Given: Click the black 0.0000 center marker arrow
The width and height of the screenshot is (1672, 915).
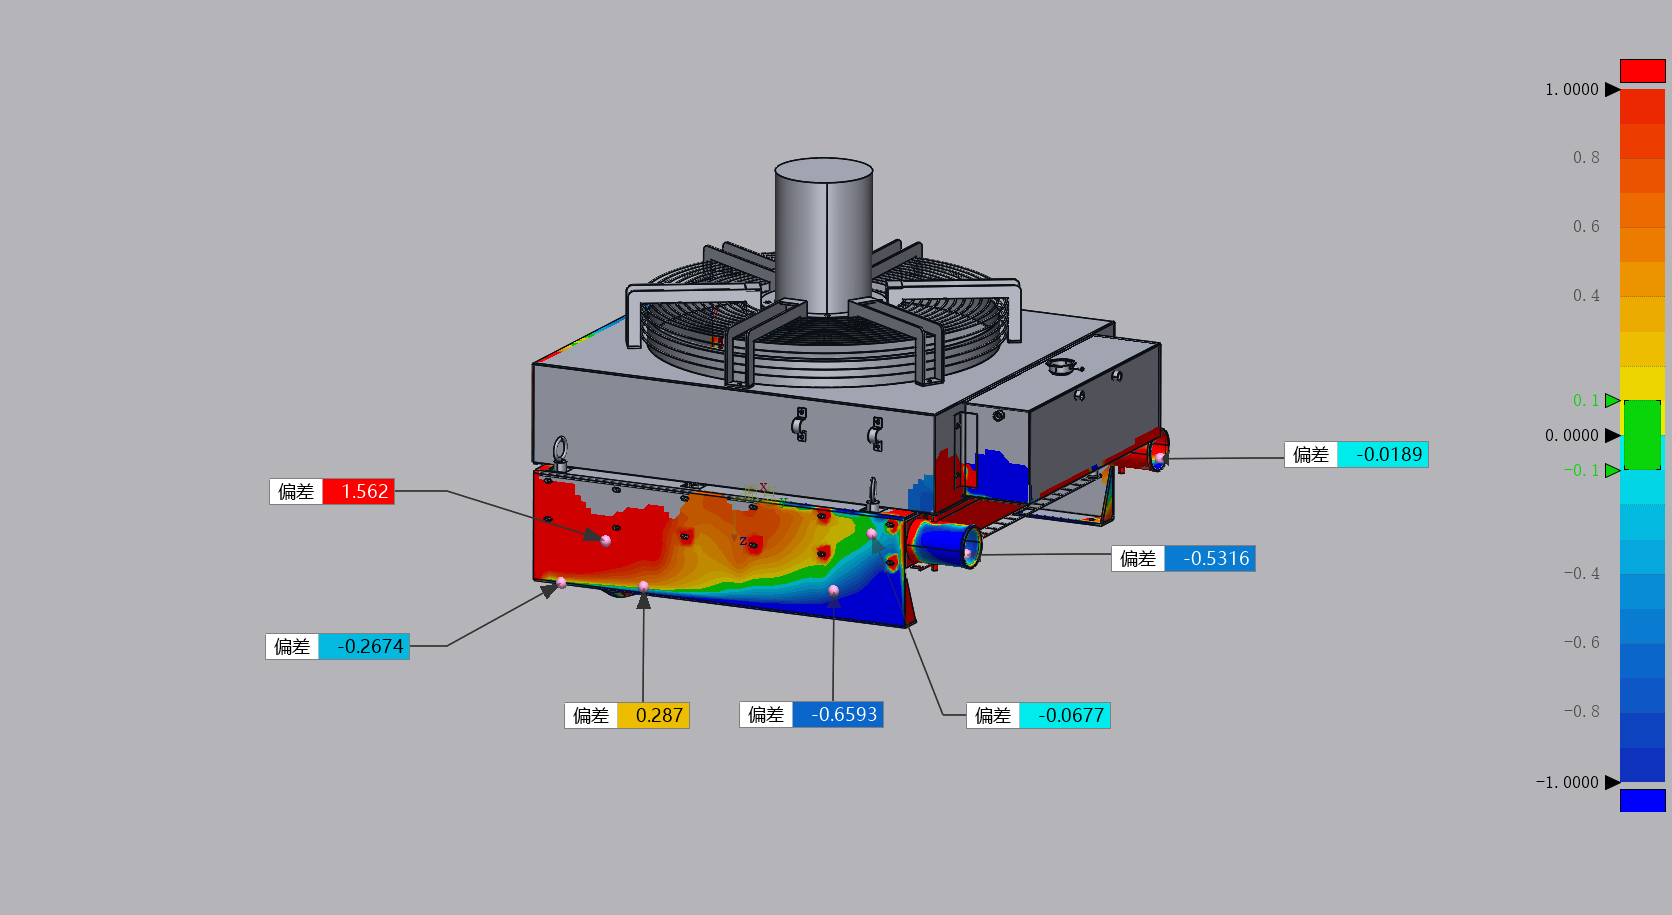Looking at the screenshot, I should pos(1611,435).
